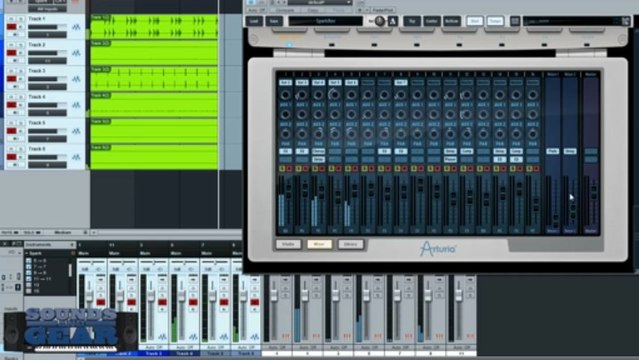The height and width of the screenshot is (360, 639).
Task: Select the Track 3 clip in arrangement
Action: click(154, 79)
